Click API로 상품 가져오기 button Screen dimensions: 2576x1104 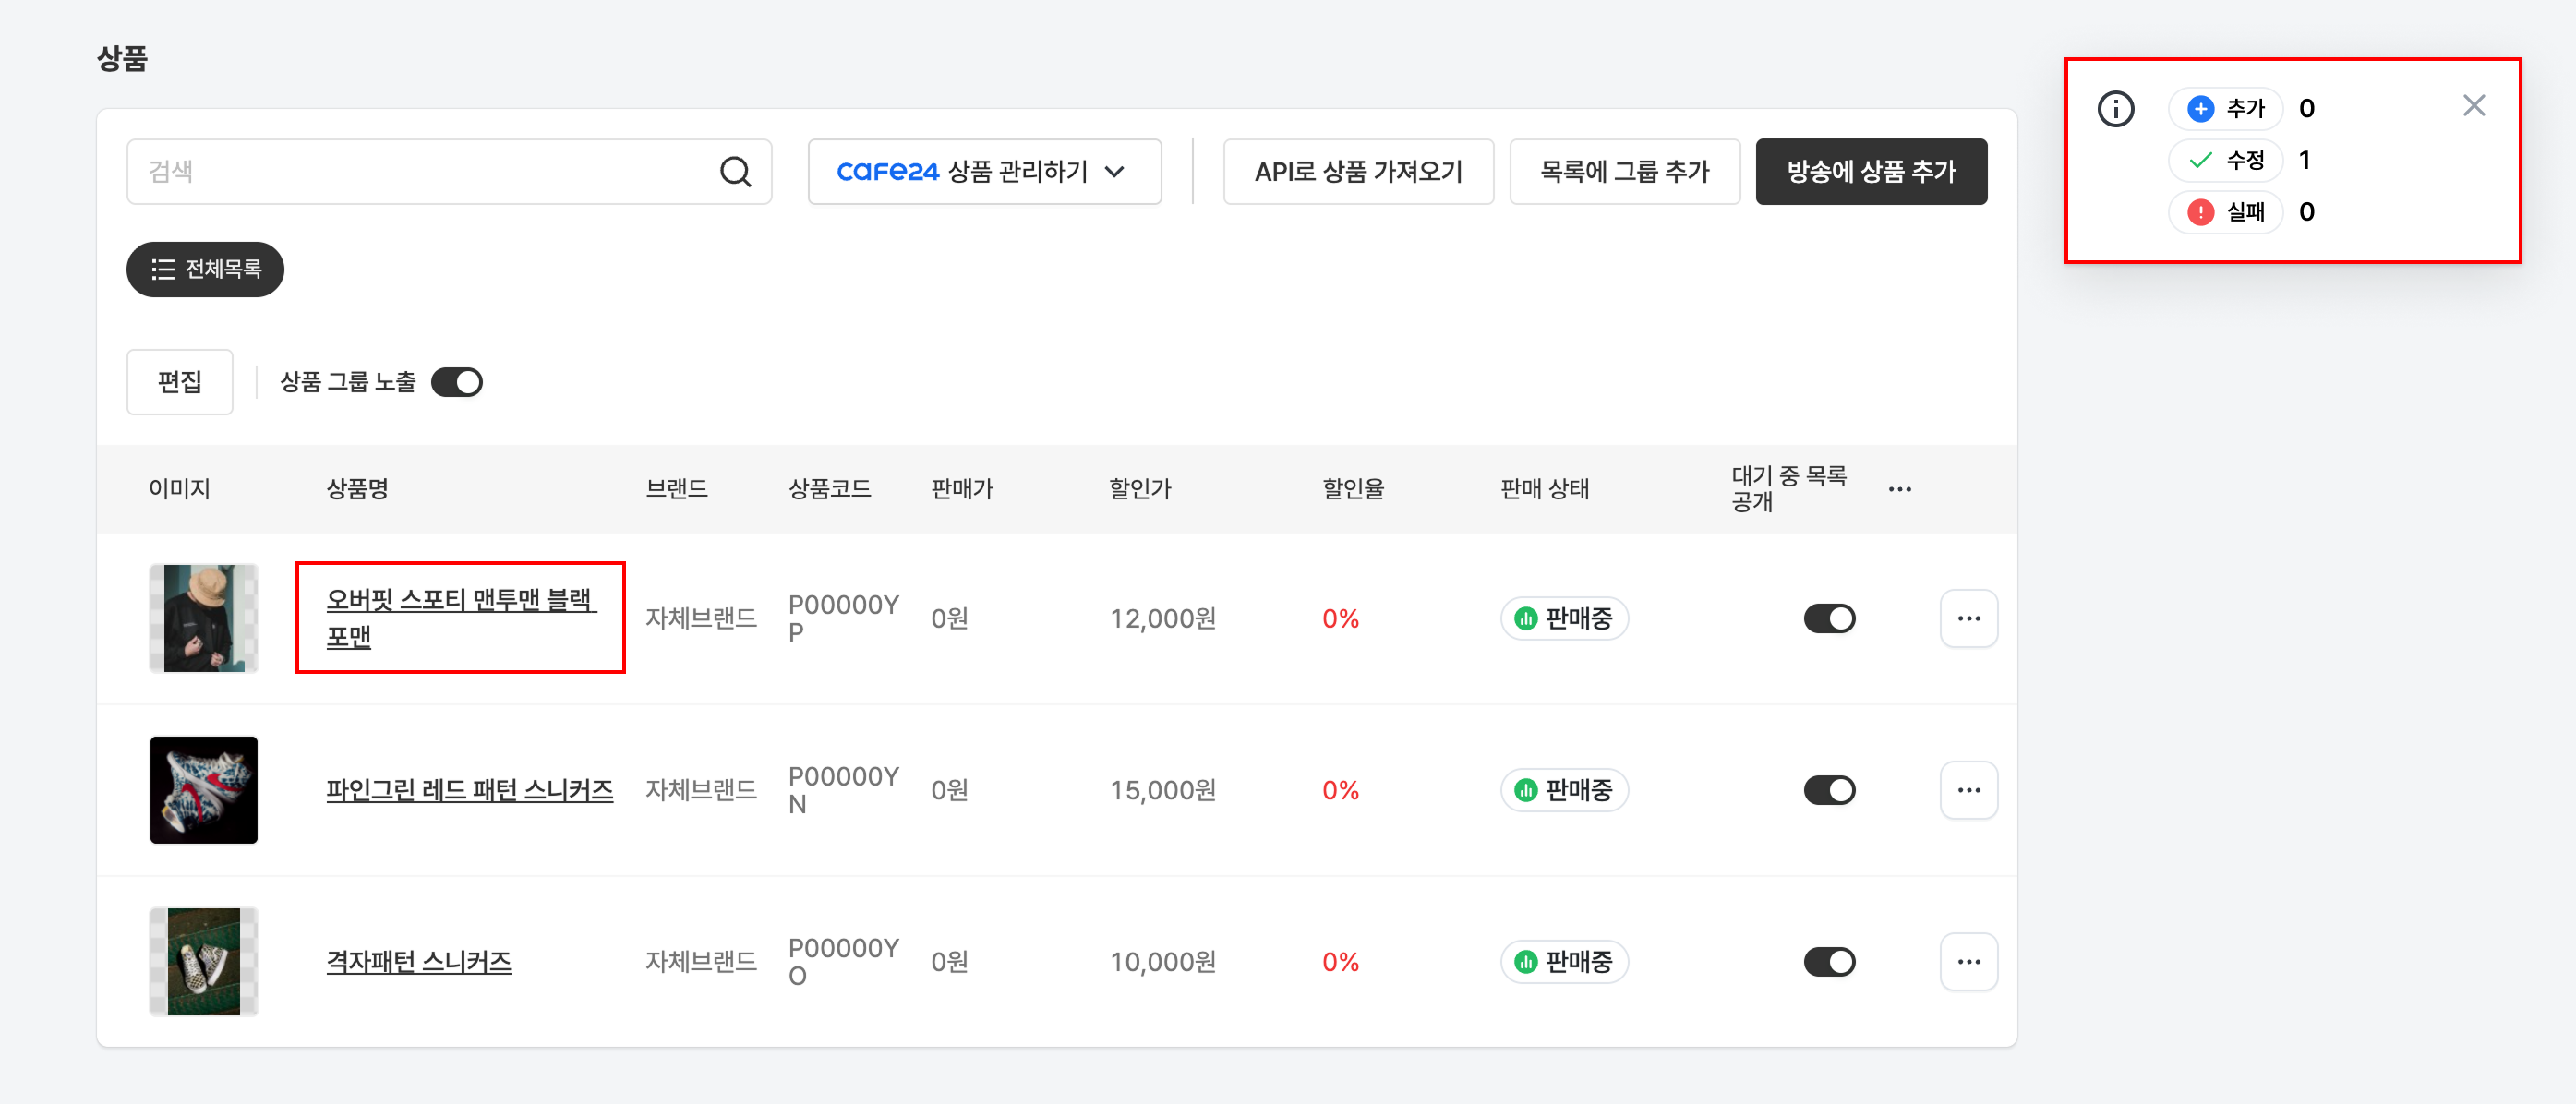click(1357, 172)
